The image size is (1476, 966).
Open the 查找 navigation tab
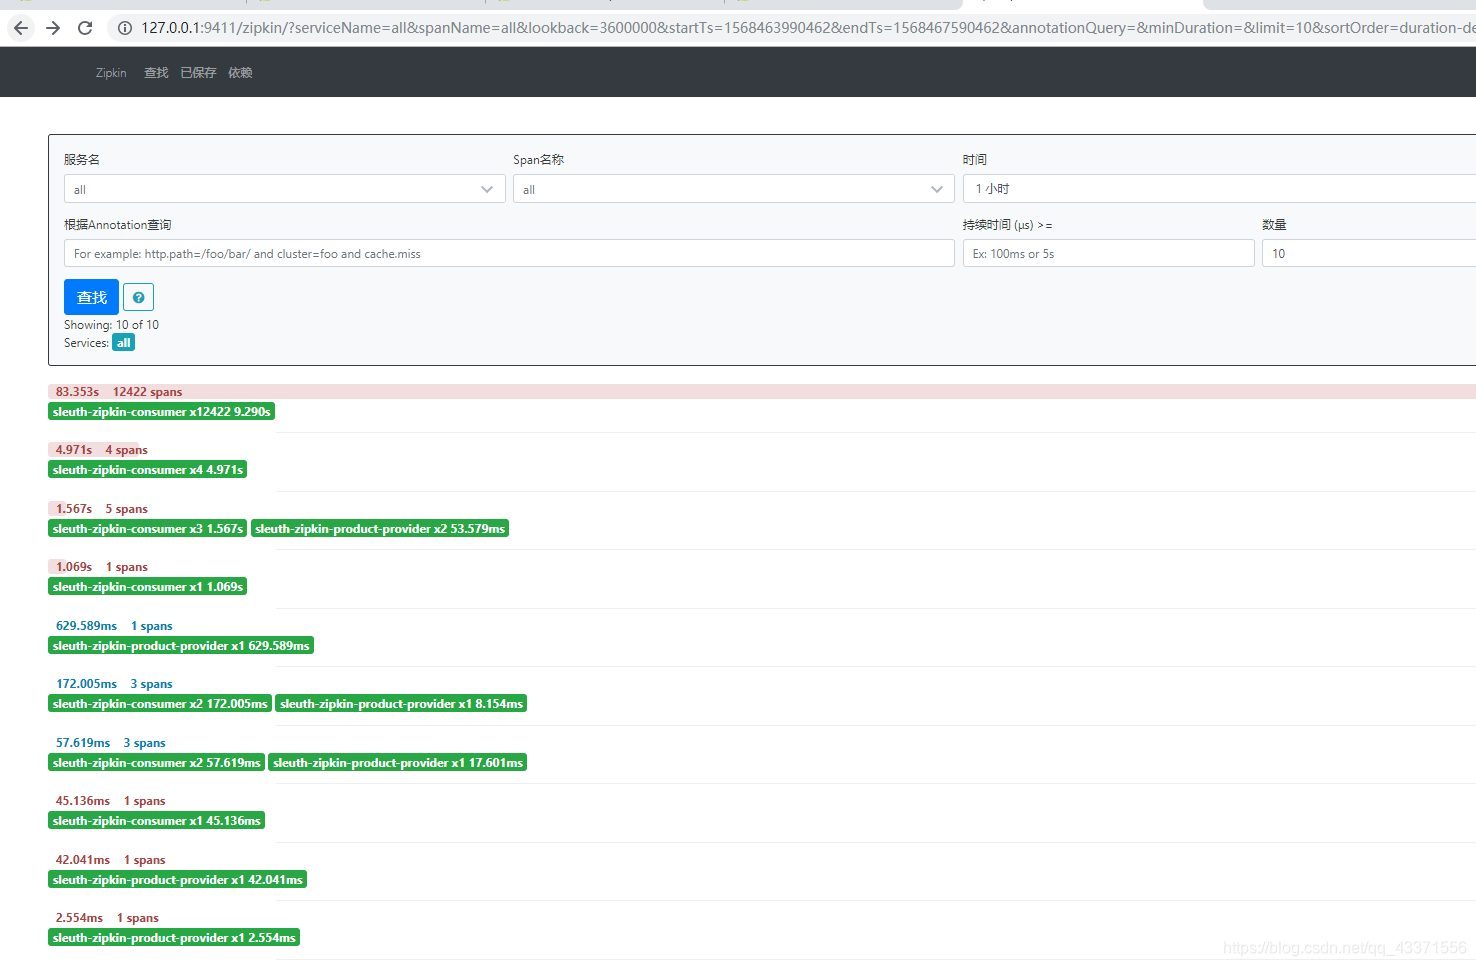pyautogui.click(x=156, y=73)
